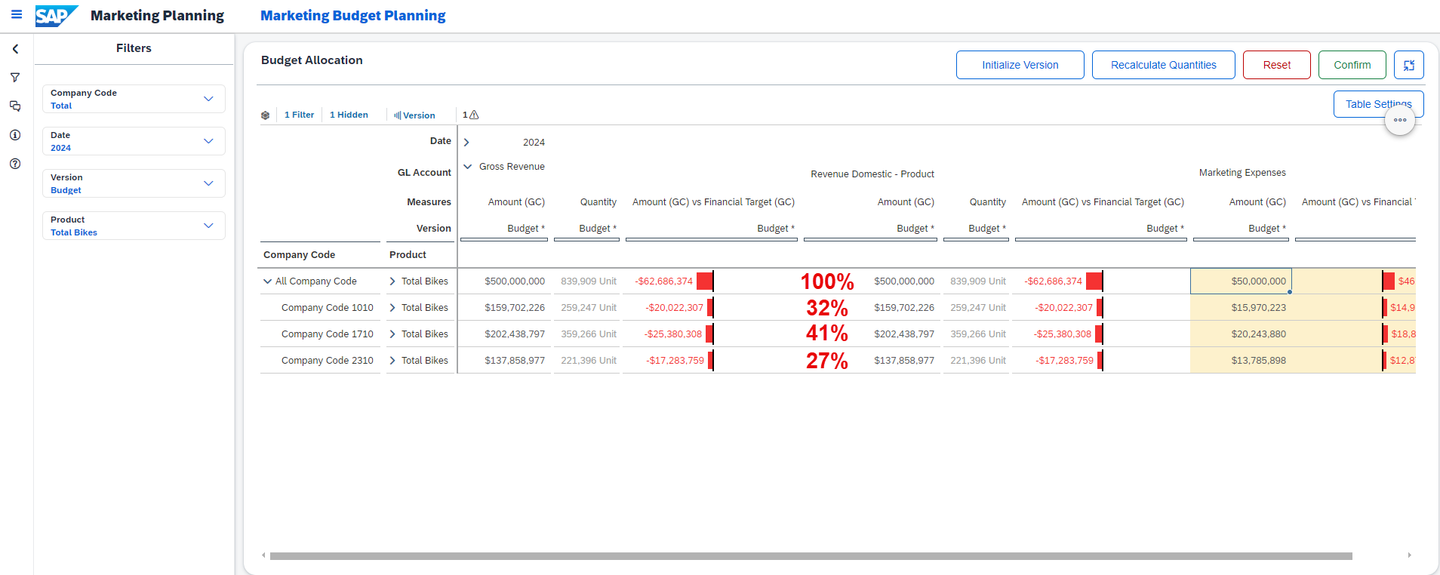1440x575 pixels.
Task: Click the Filters panel heading
Action: click(134, 48)
